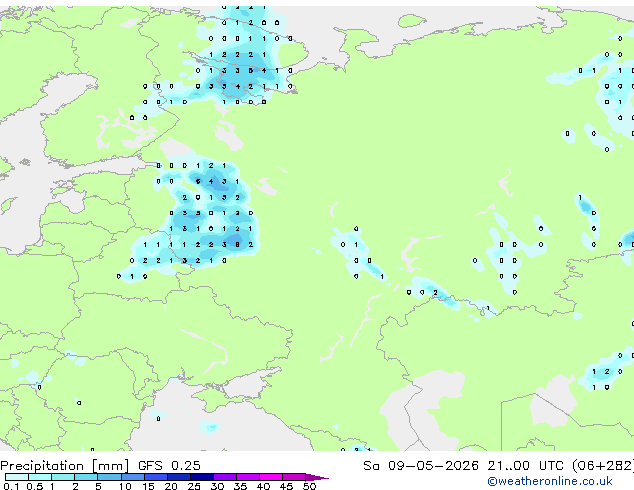
Task: Select the 2–5 mm legend swatch
Action: point(86,477)
